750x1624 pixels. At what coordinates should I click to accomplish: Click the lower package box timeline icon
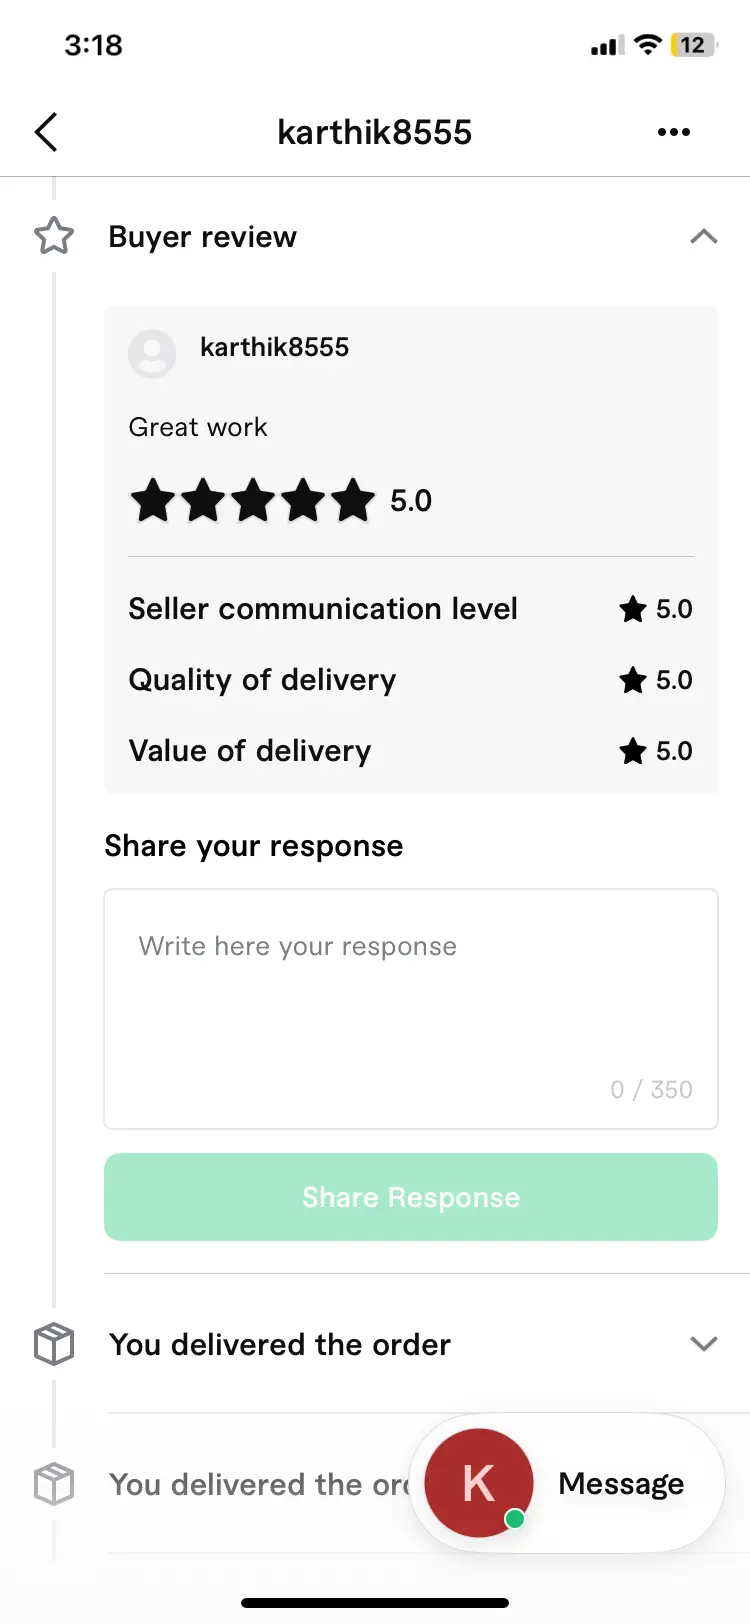click(54, 1484)
